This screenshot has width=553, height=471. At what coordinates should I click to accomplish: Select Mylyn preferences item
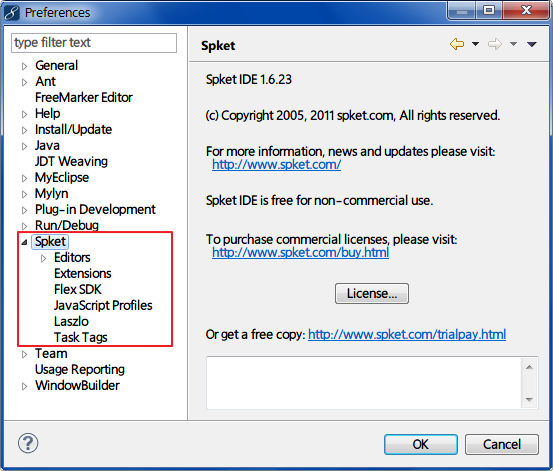click(51, 193)
